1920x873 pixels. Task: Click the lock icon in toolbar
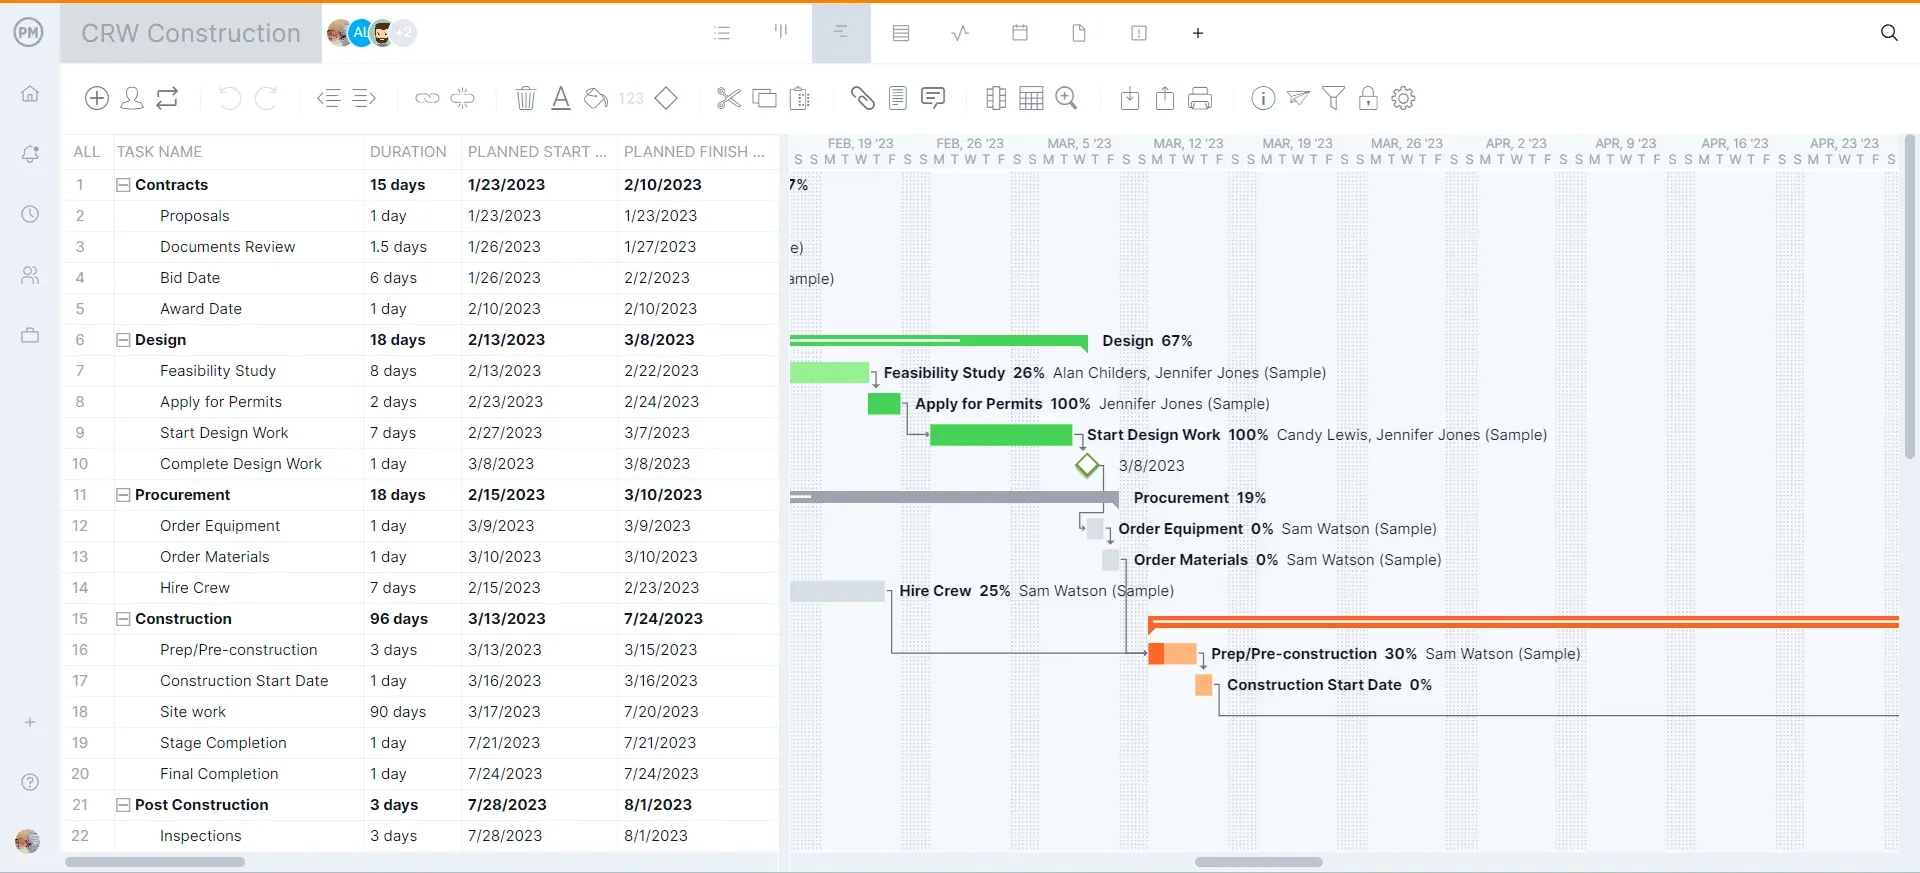tap(1368, 98)
